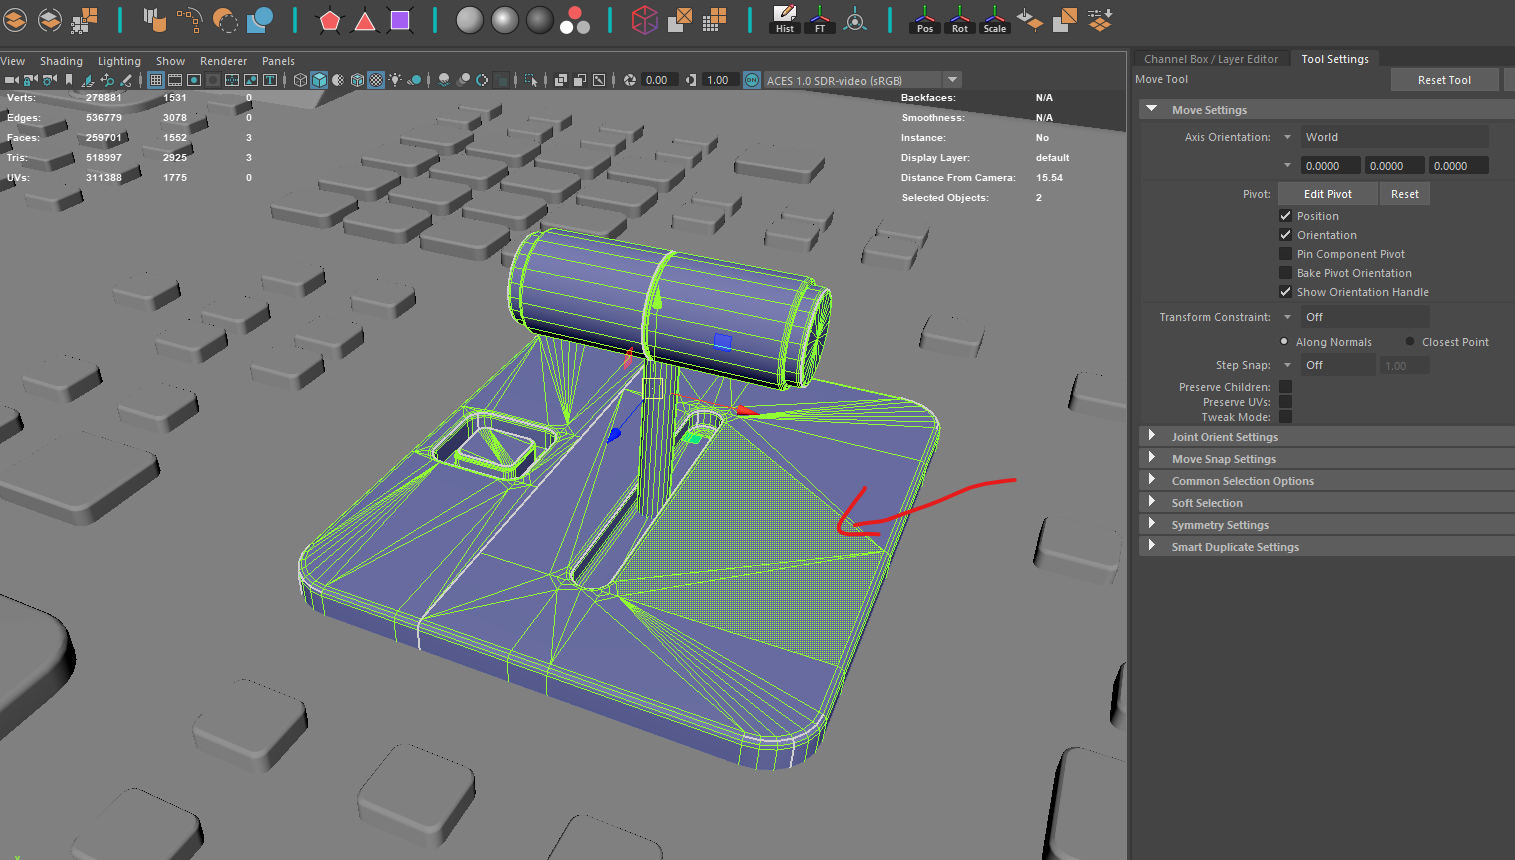This screenshot has height=860, width=1515.
Task: Toggle the viewport grid icon
Action: pyautogui.click(x=156, y=80)
